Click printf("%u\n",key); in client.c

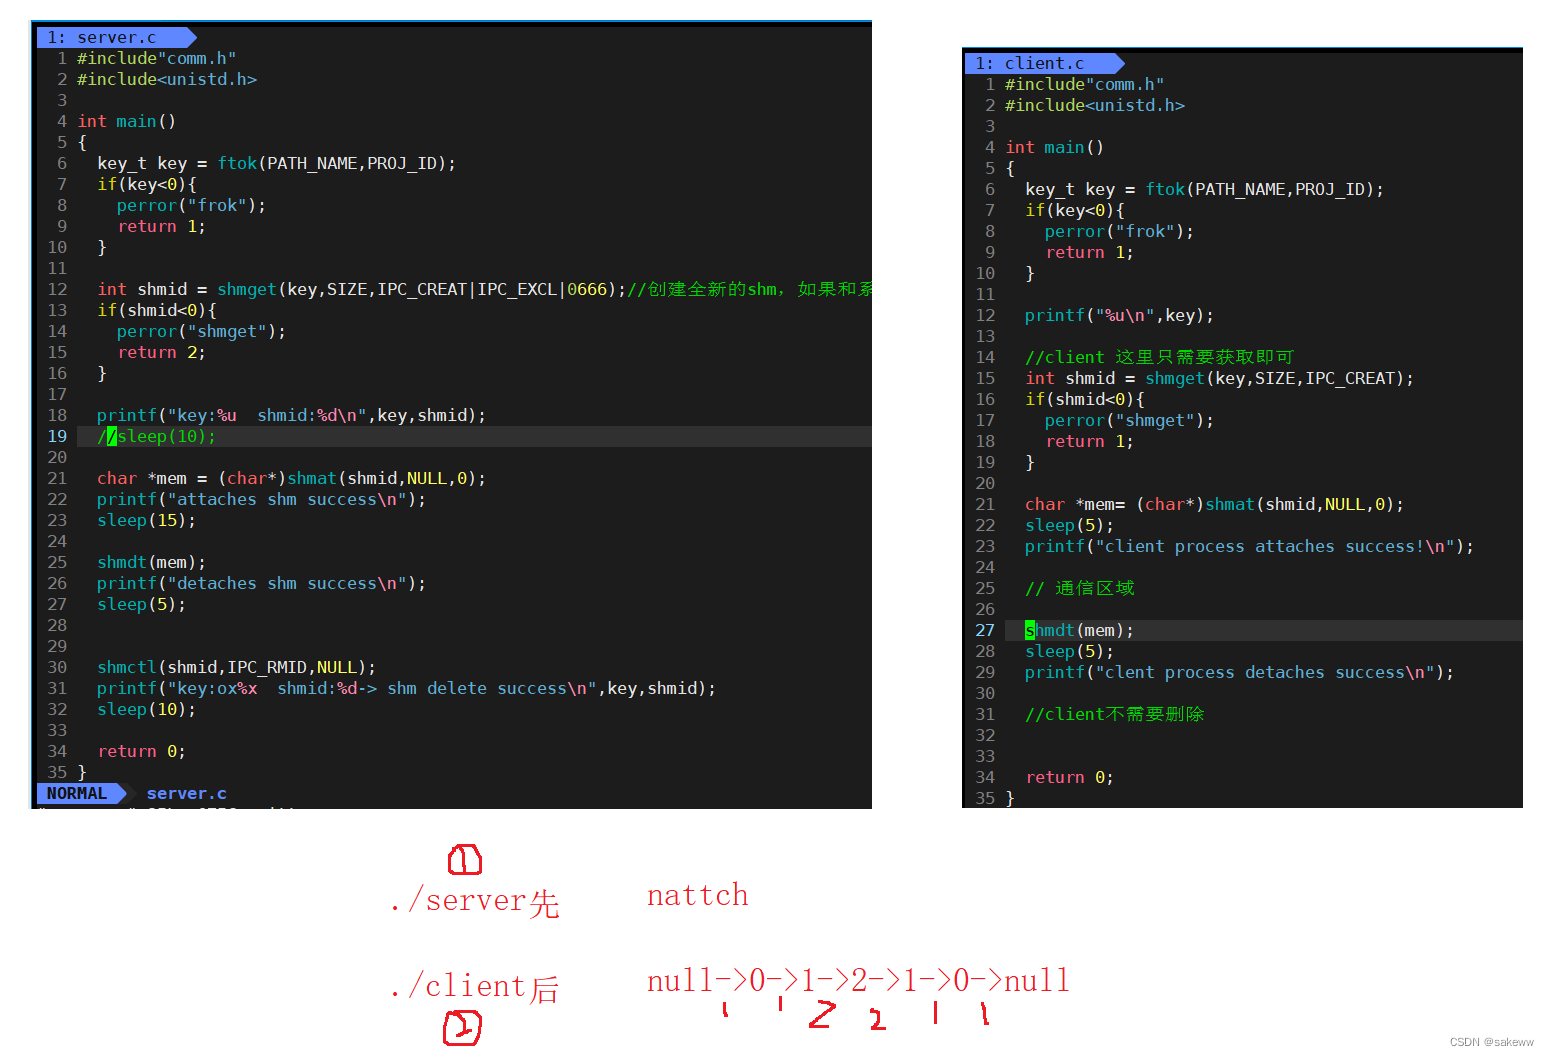click(x=1119, y=315)
